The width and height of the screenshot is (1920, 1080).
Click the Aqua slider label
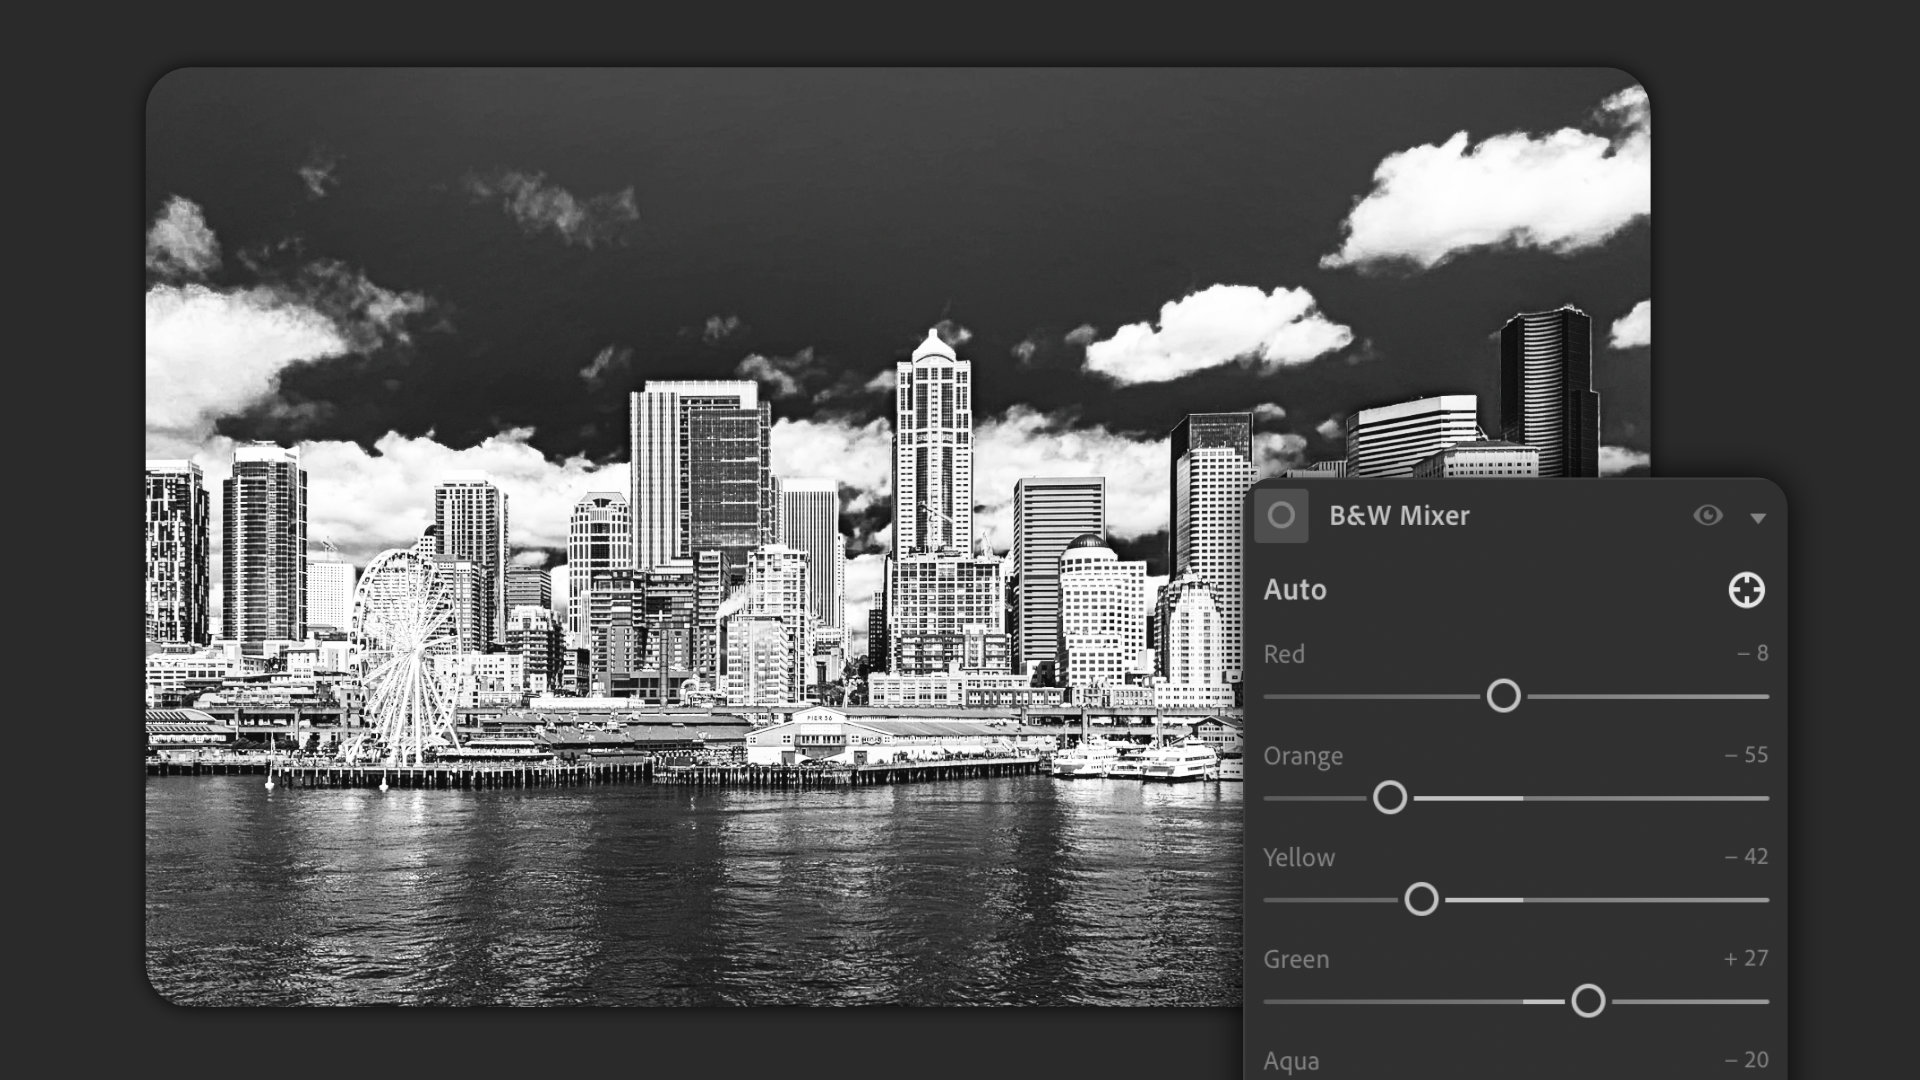pyautogui.click(x=1291, y=1061)
